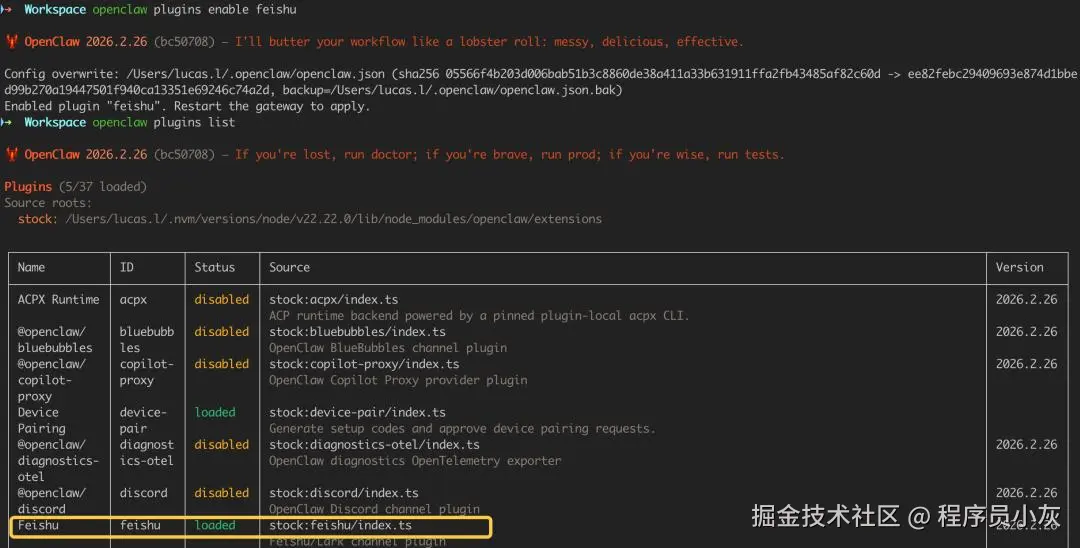Click the 'discord' ID cell
The height and width of the screenshot is (548, 1080).
coord(143,493)
